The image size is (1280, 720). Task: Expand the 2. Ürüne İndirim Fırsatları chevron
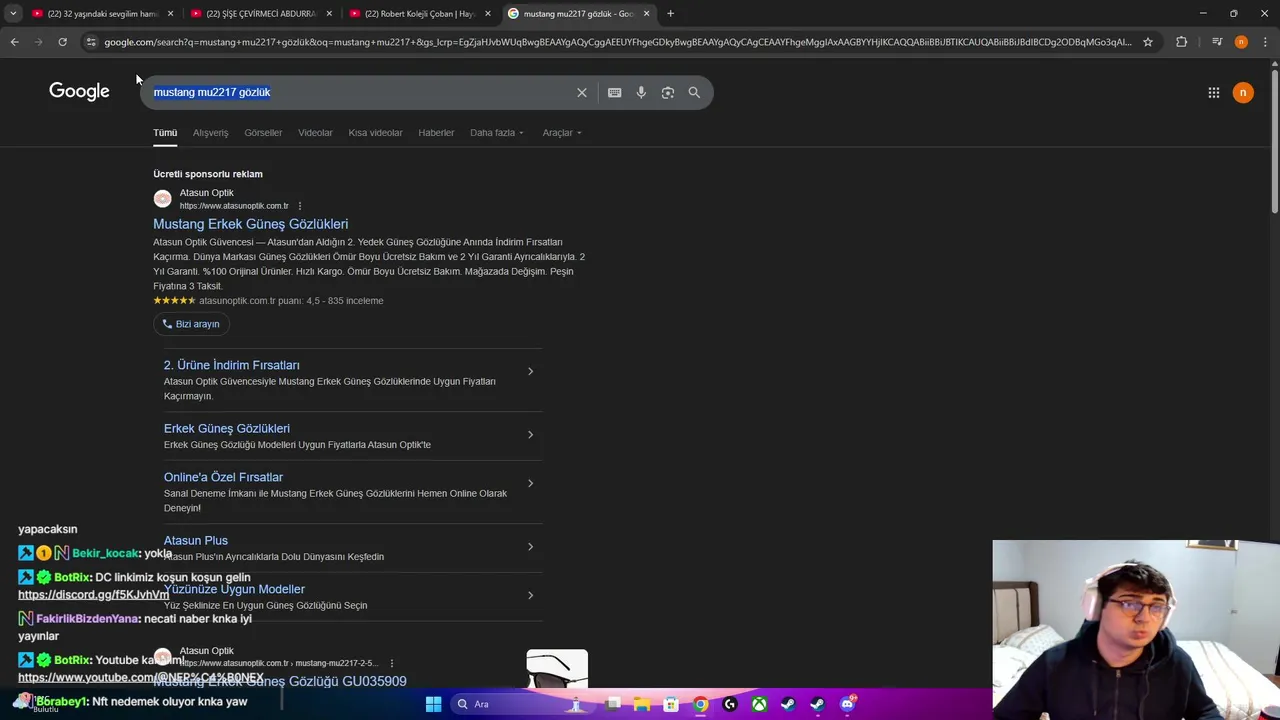530,372
